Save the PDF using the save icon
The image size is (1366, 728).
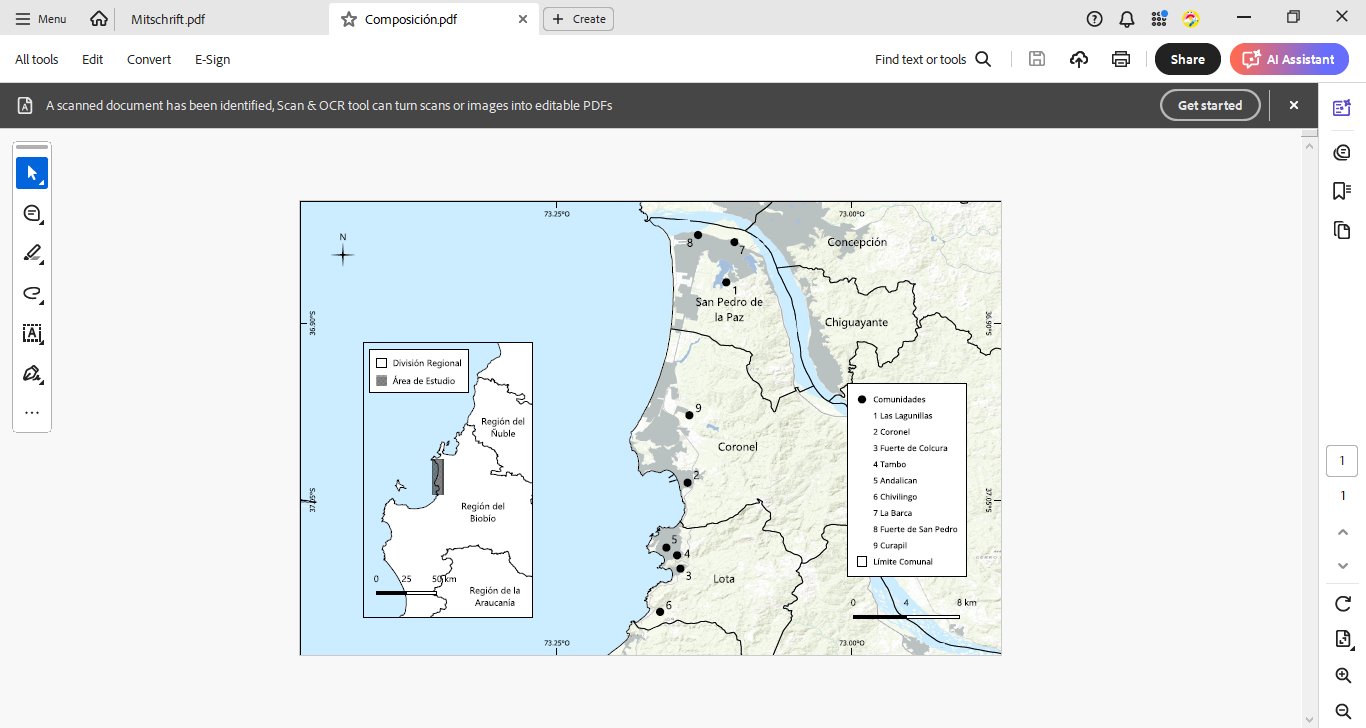(1037, 59)
